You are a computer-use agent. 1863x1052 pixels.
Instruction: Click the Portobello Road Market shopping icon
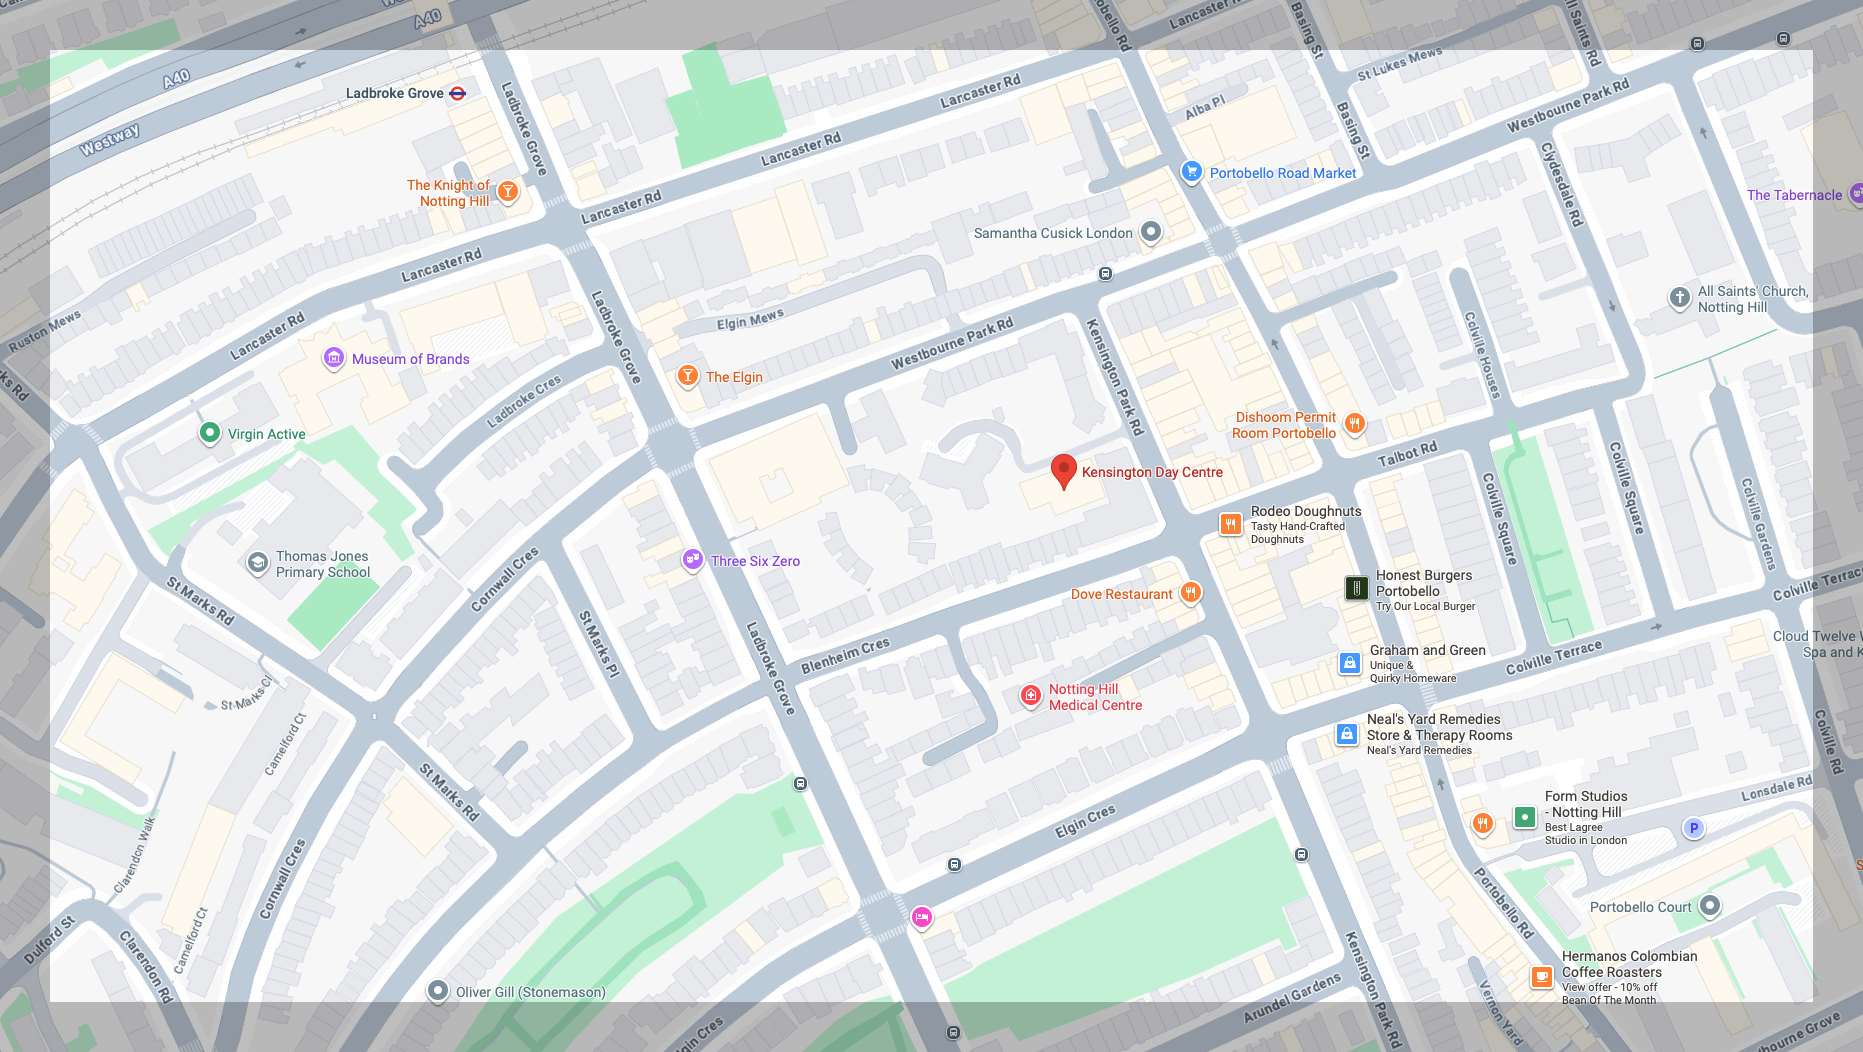pyautogui.click(x=1191, y=172)
